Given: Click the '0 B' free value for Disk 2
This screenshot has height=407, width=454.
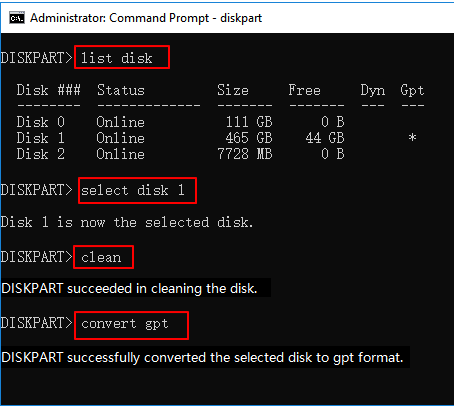Looking at the screenshot, I should [x=333, y=154].
